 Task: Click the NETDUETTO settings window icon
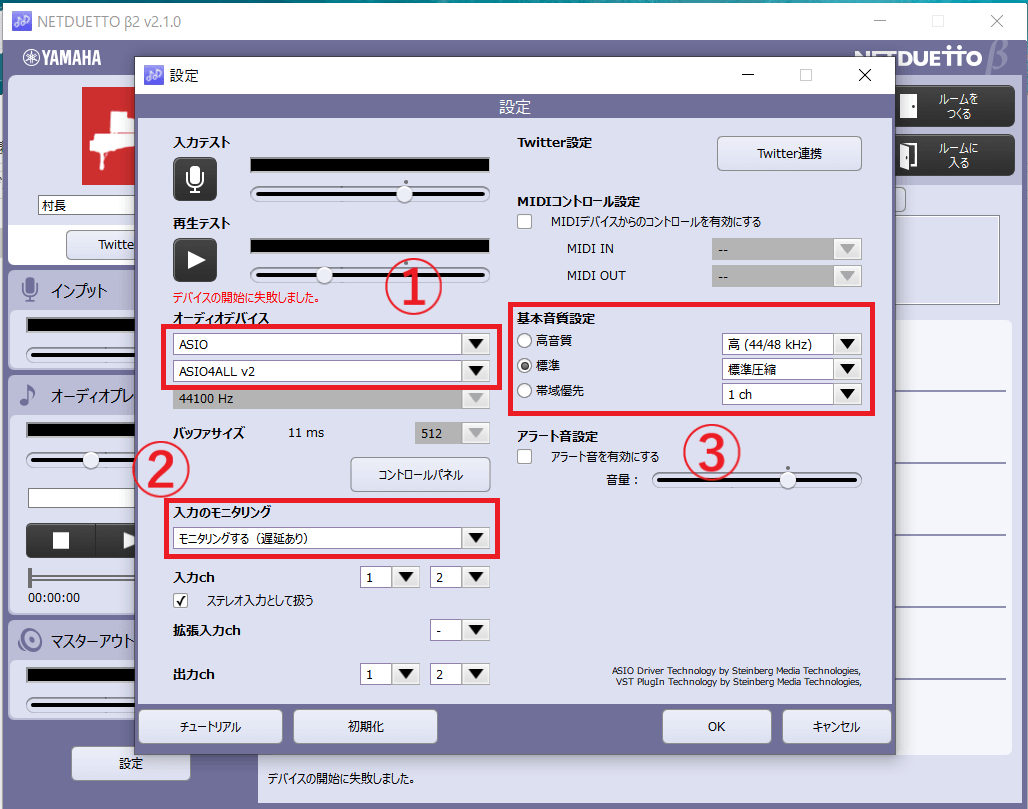click(x=154, y=75)
